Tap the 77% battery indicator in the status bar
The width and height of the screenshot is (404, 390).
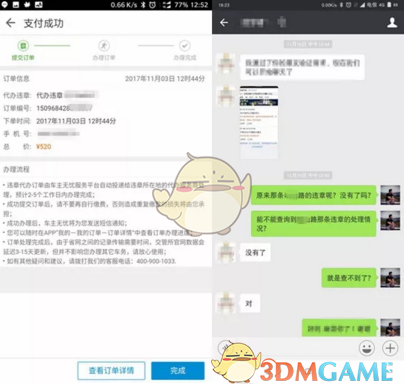tap(182, 5)
